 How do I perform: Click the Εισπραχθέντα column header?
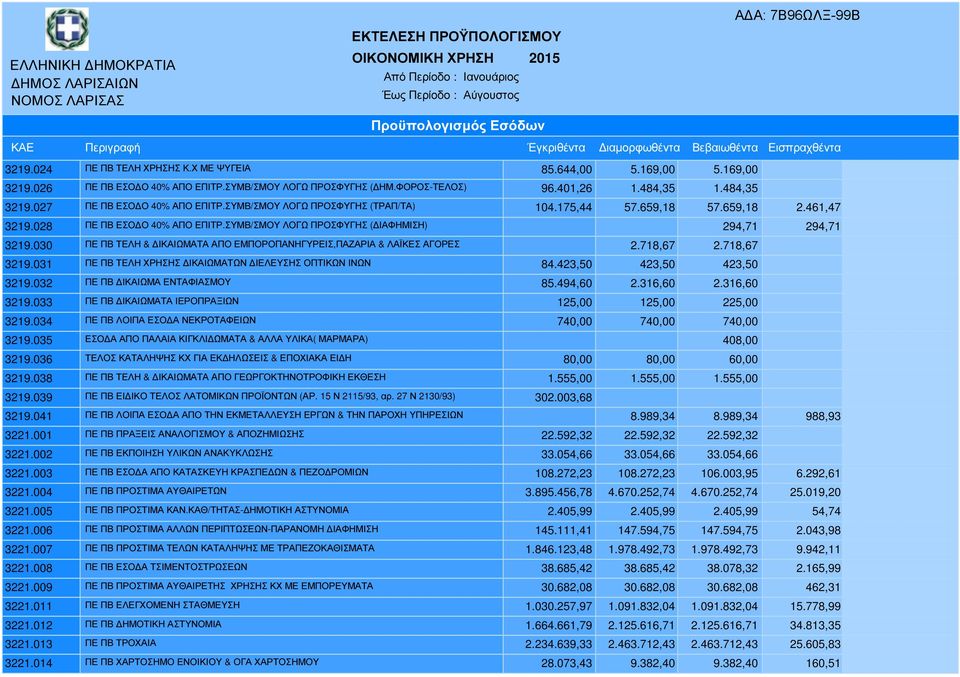[x=804, y=148]
